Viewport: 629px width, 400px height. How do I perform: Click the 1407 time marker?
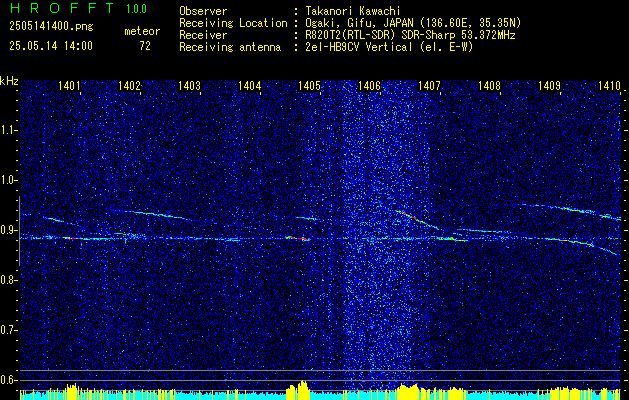pyautogui.click(x=429, y=85)
